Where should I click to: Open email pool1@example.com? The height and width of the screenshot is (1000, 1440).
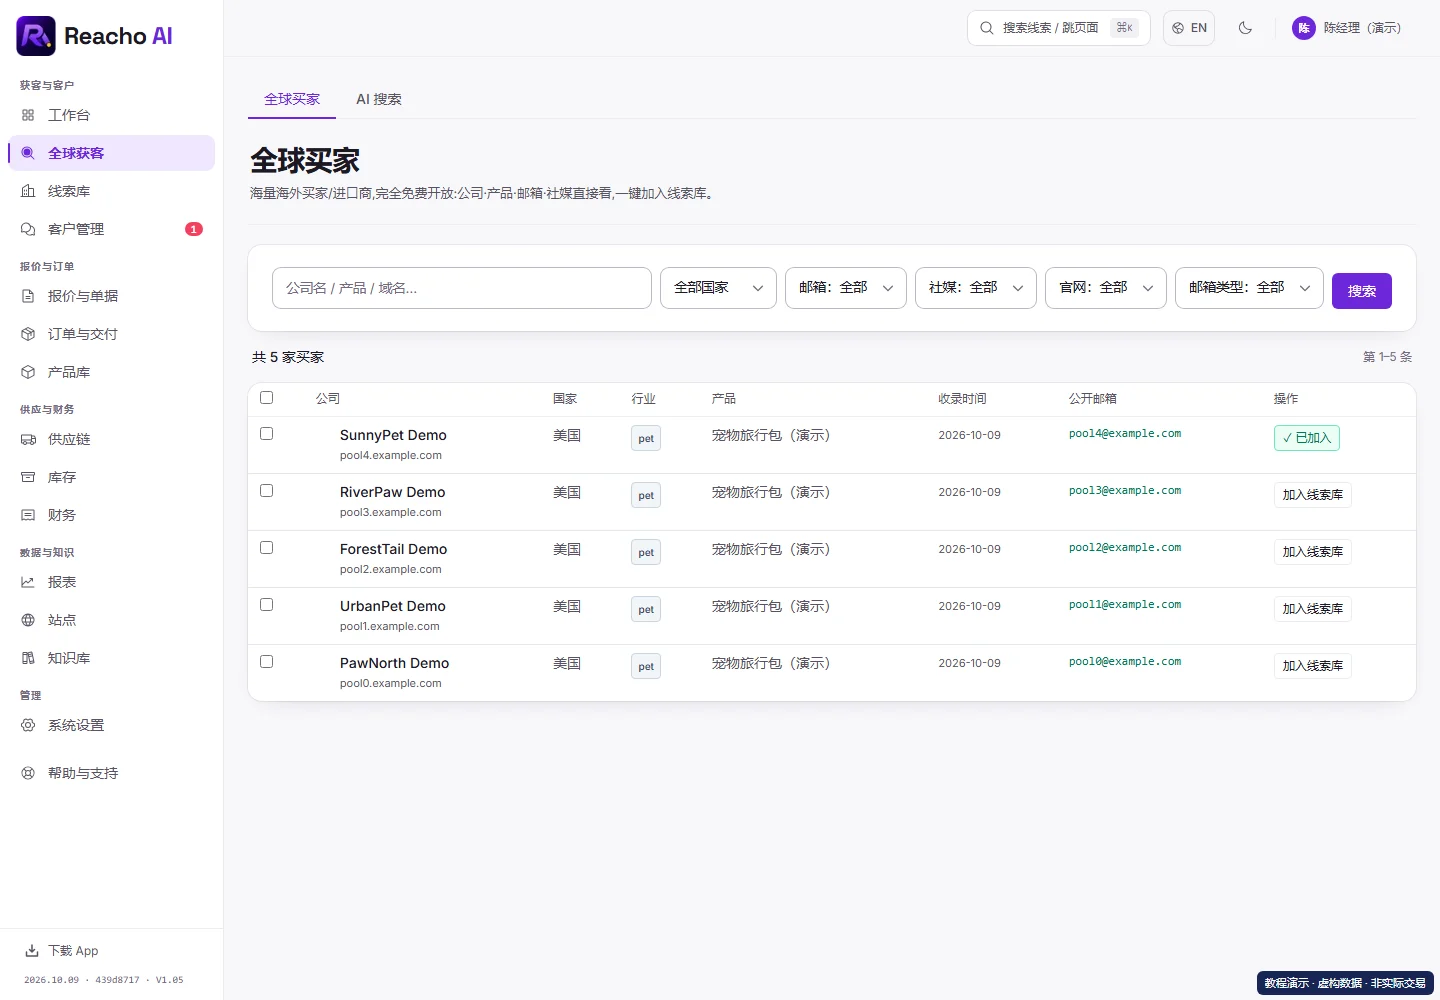click(1125, 605)
